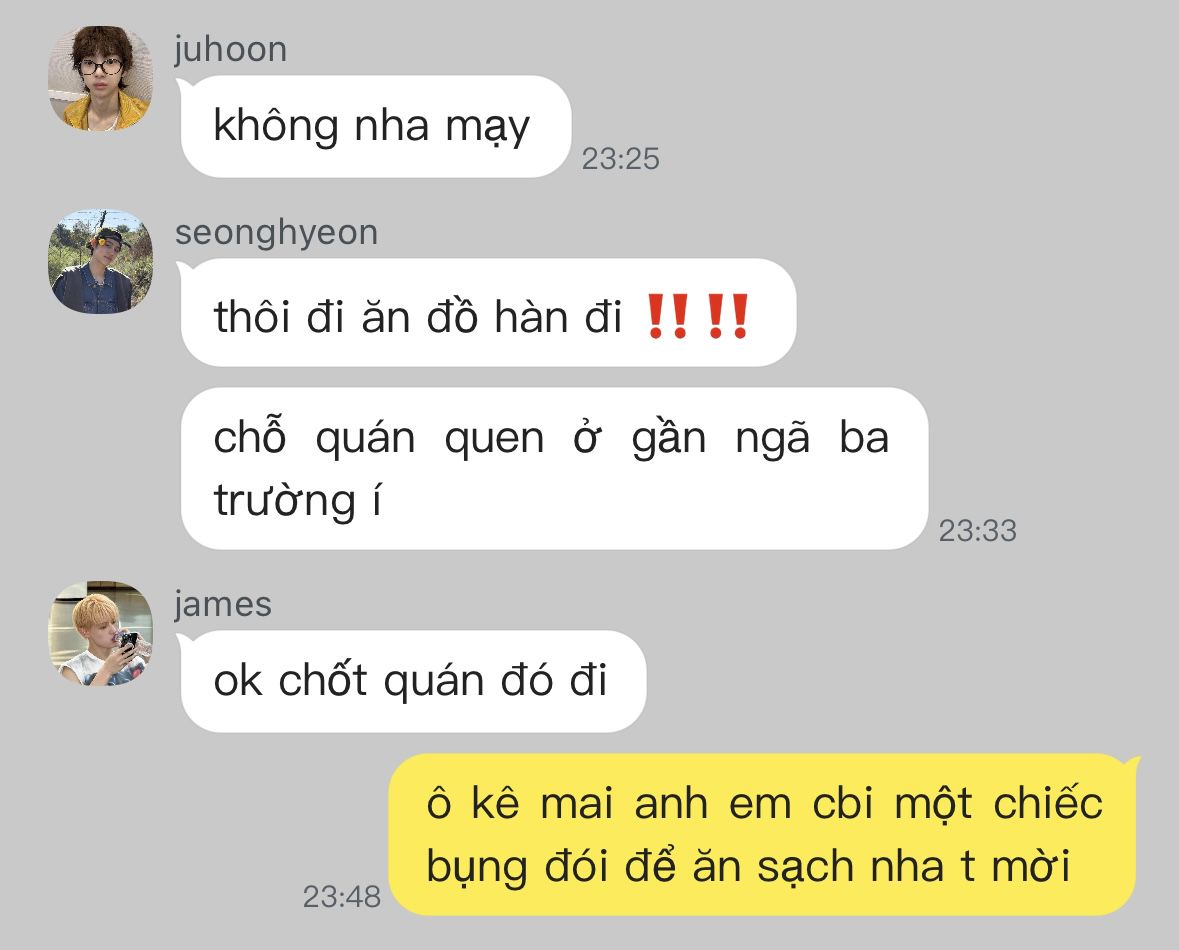Click the word "trường í" in seonghyeon's message

(x=298, y=500)
